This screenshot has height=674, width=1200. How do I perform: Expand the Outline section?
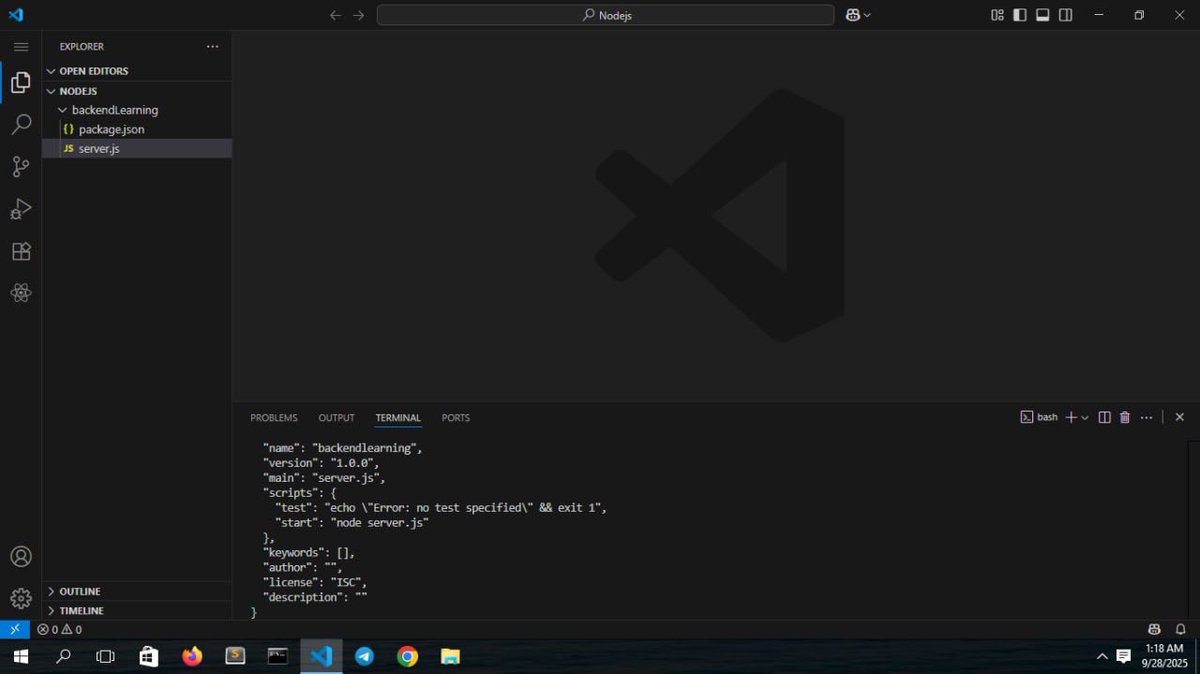coord(137,591)
